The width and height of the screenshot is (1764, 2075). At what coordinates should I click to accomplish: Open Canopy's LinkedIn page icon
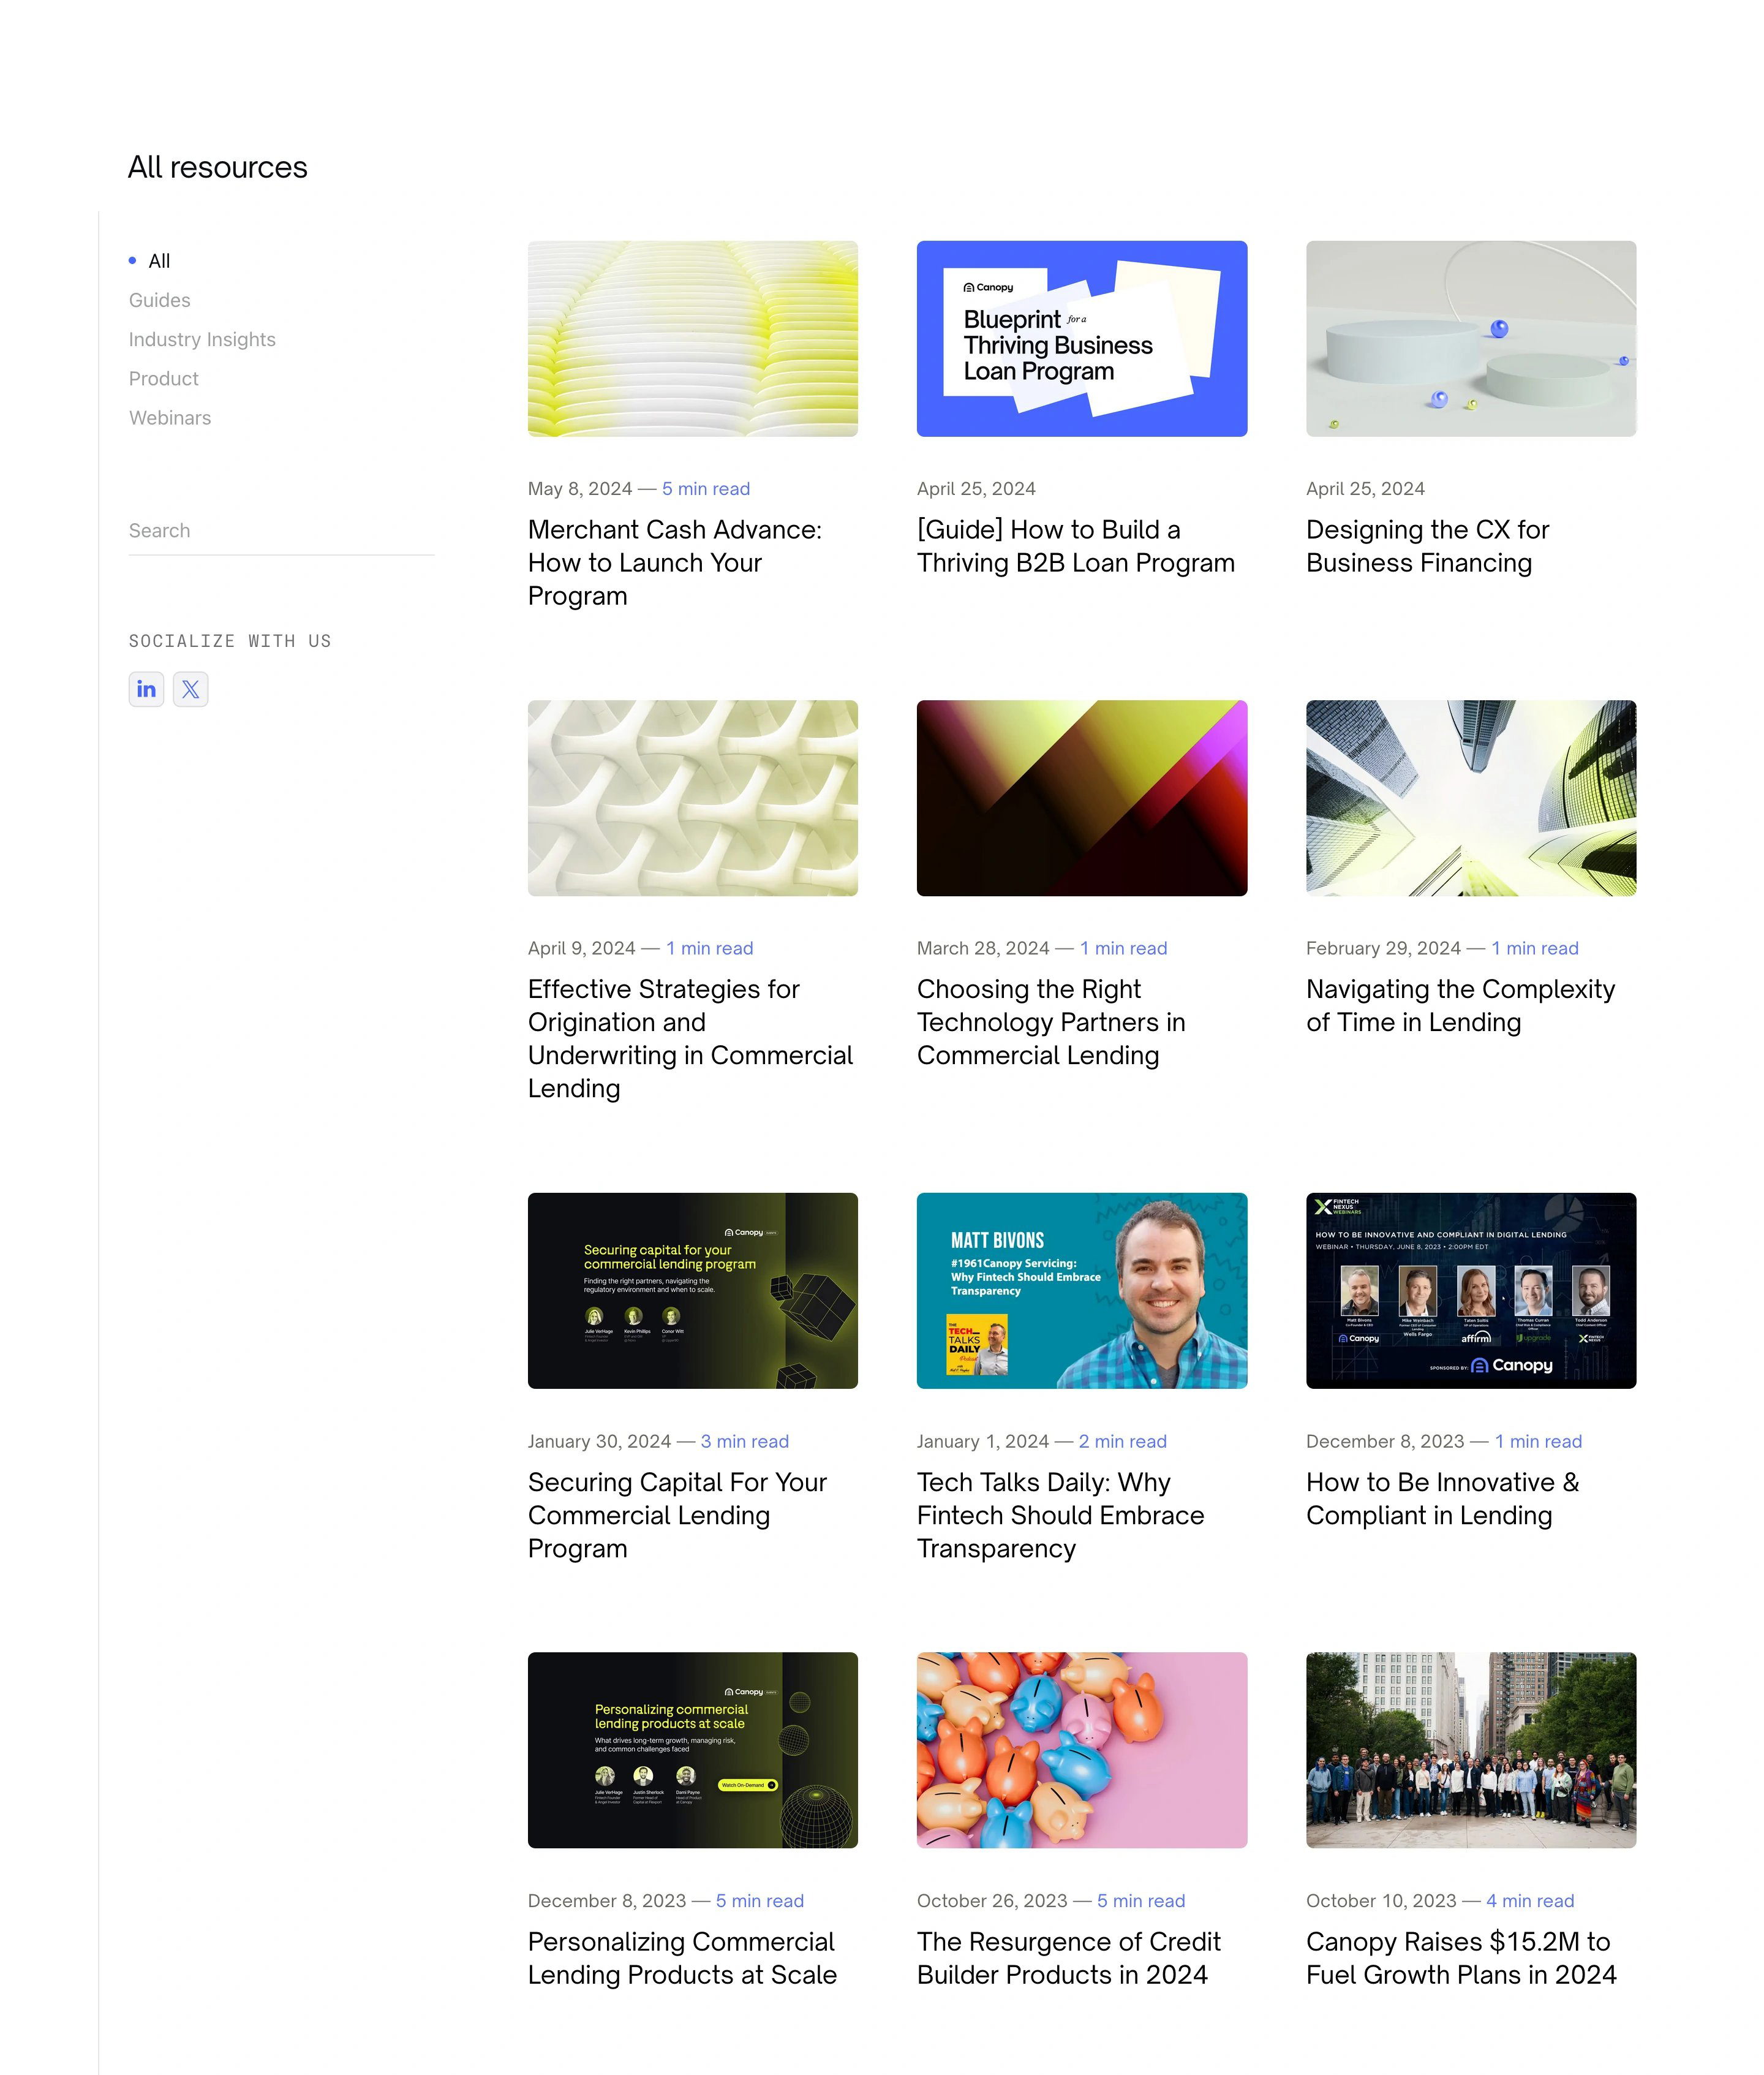point(146,689)
